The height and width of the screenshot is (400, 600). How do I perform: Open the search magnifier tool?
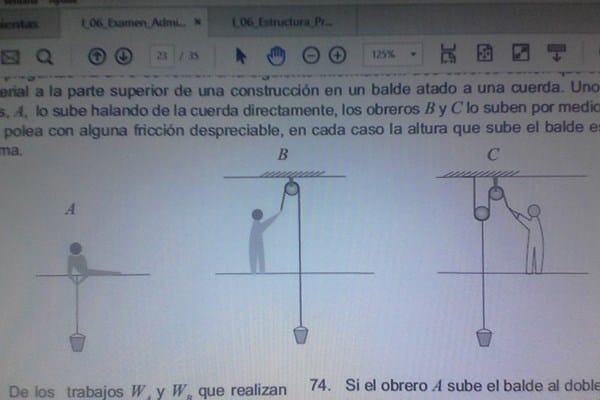pos(44,57)
